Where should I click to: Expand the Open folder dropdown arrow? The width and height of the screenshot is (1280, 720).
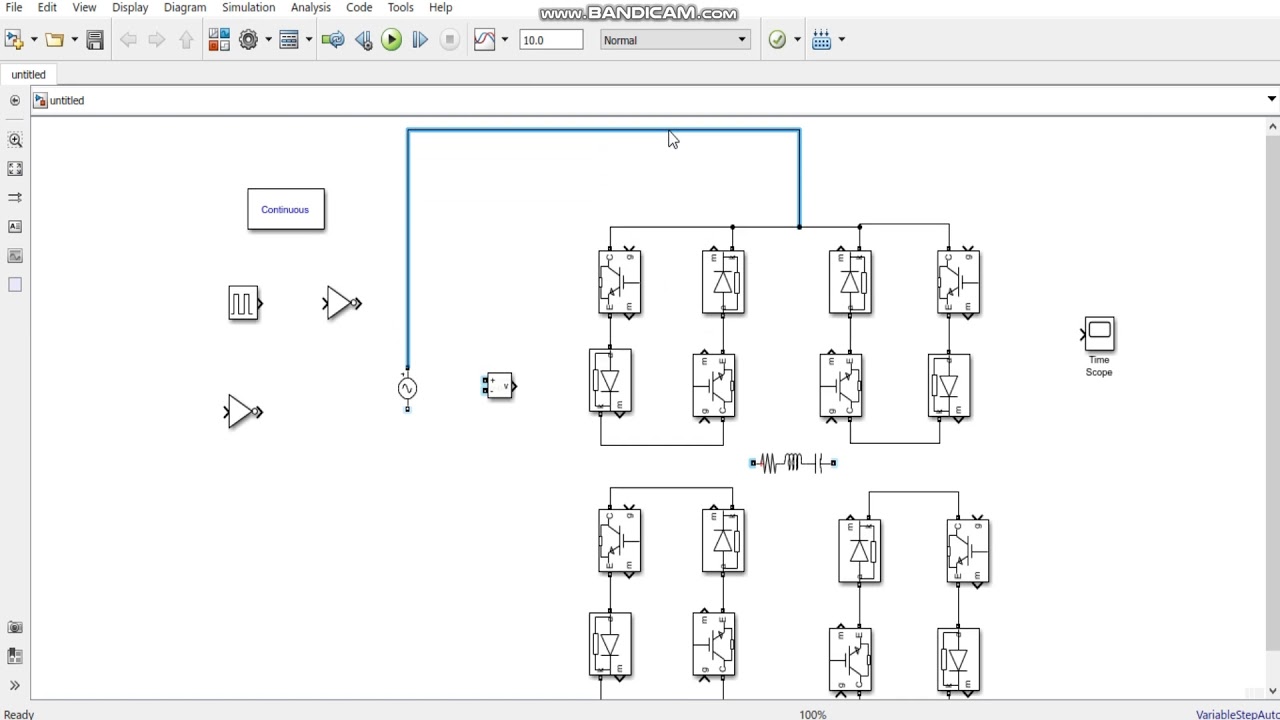pos(74,40)
